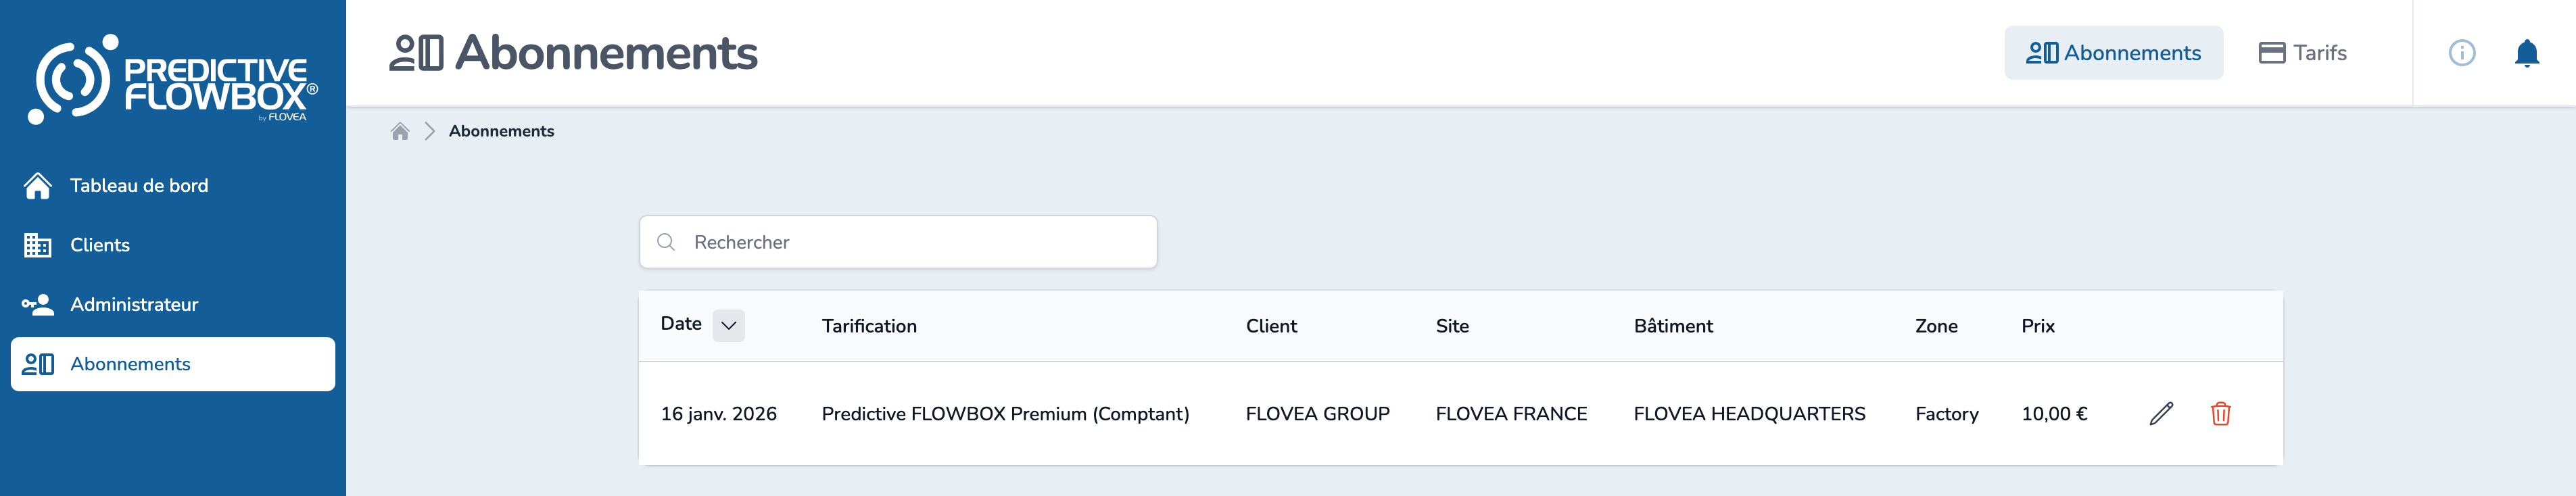
Task: Select Abonnements in the sidebar
Action: click(x=130, y=364)
